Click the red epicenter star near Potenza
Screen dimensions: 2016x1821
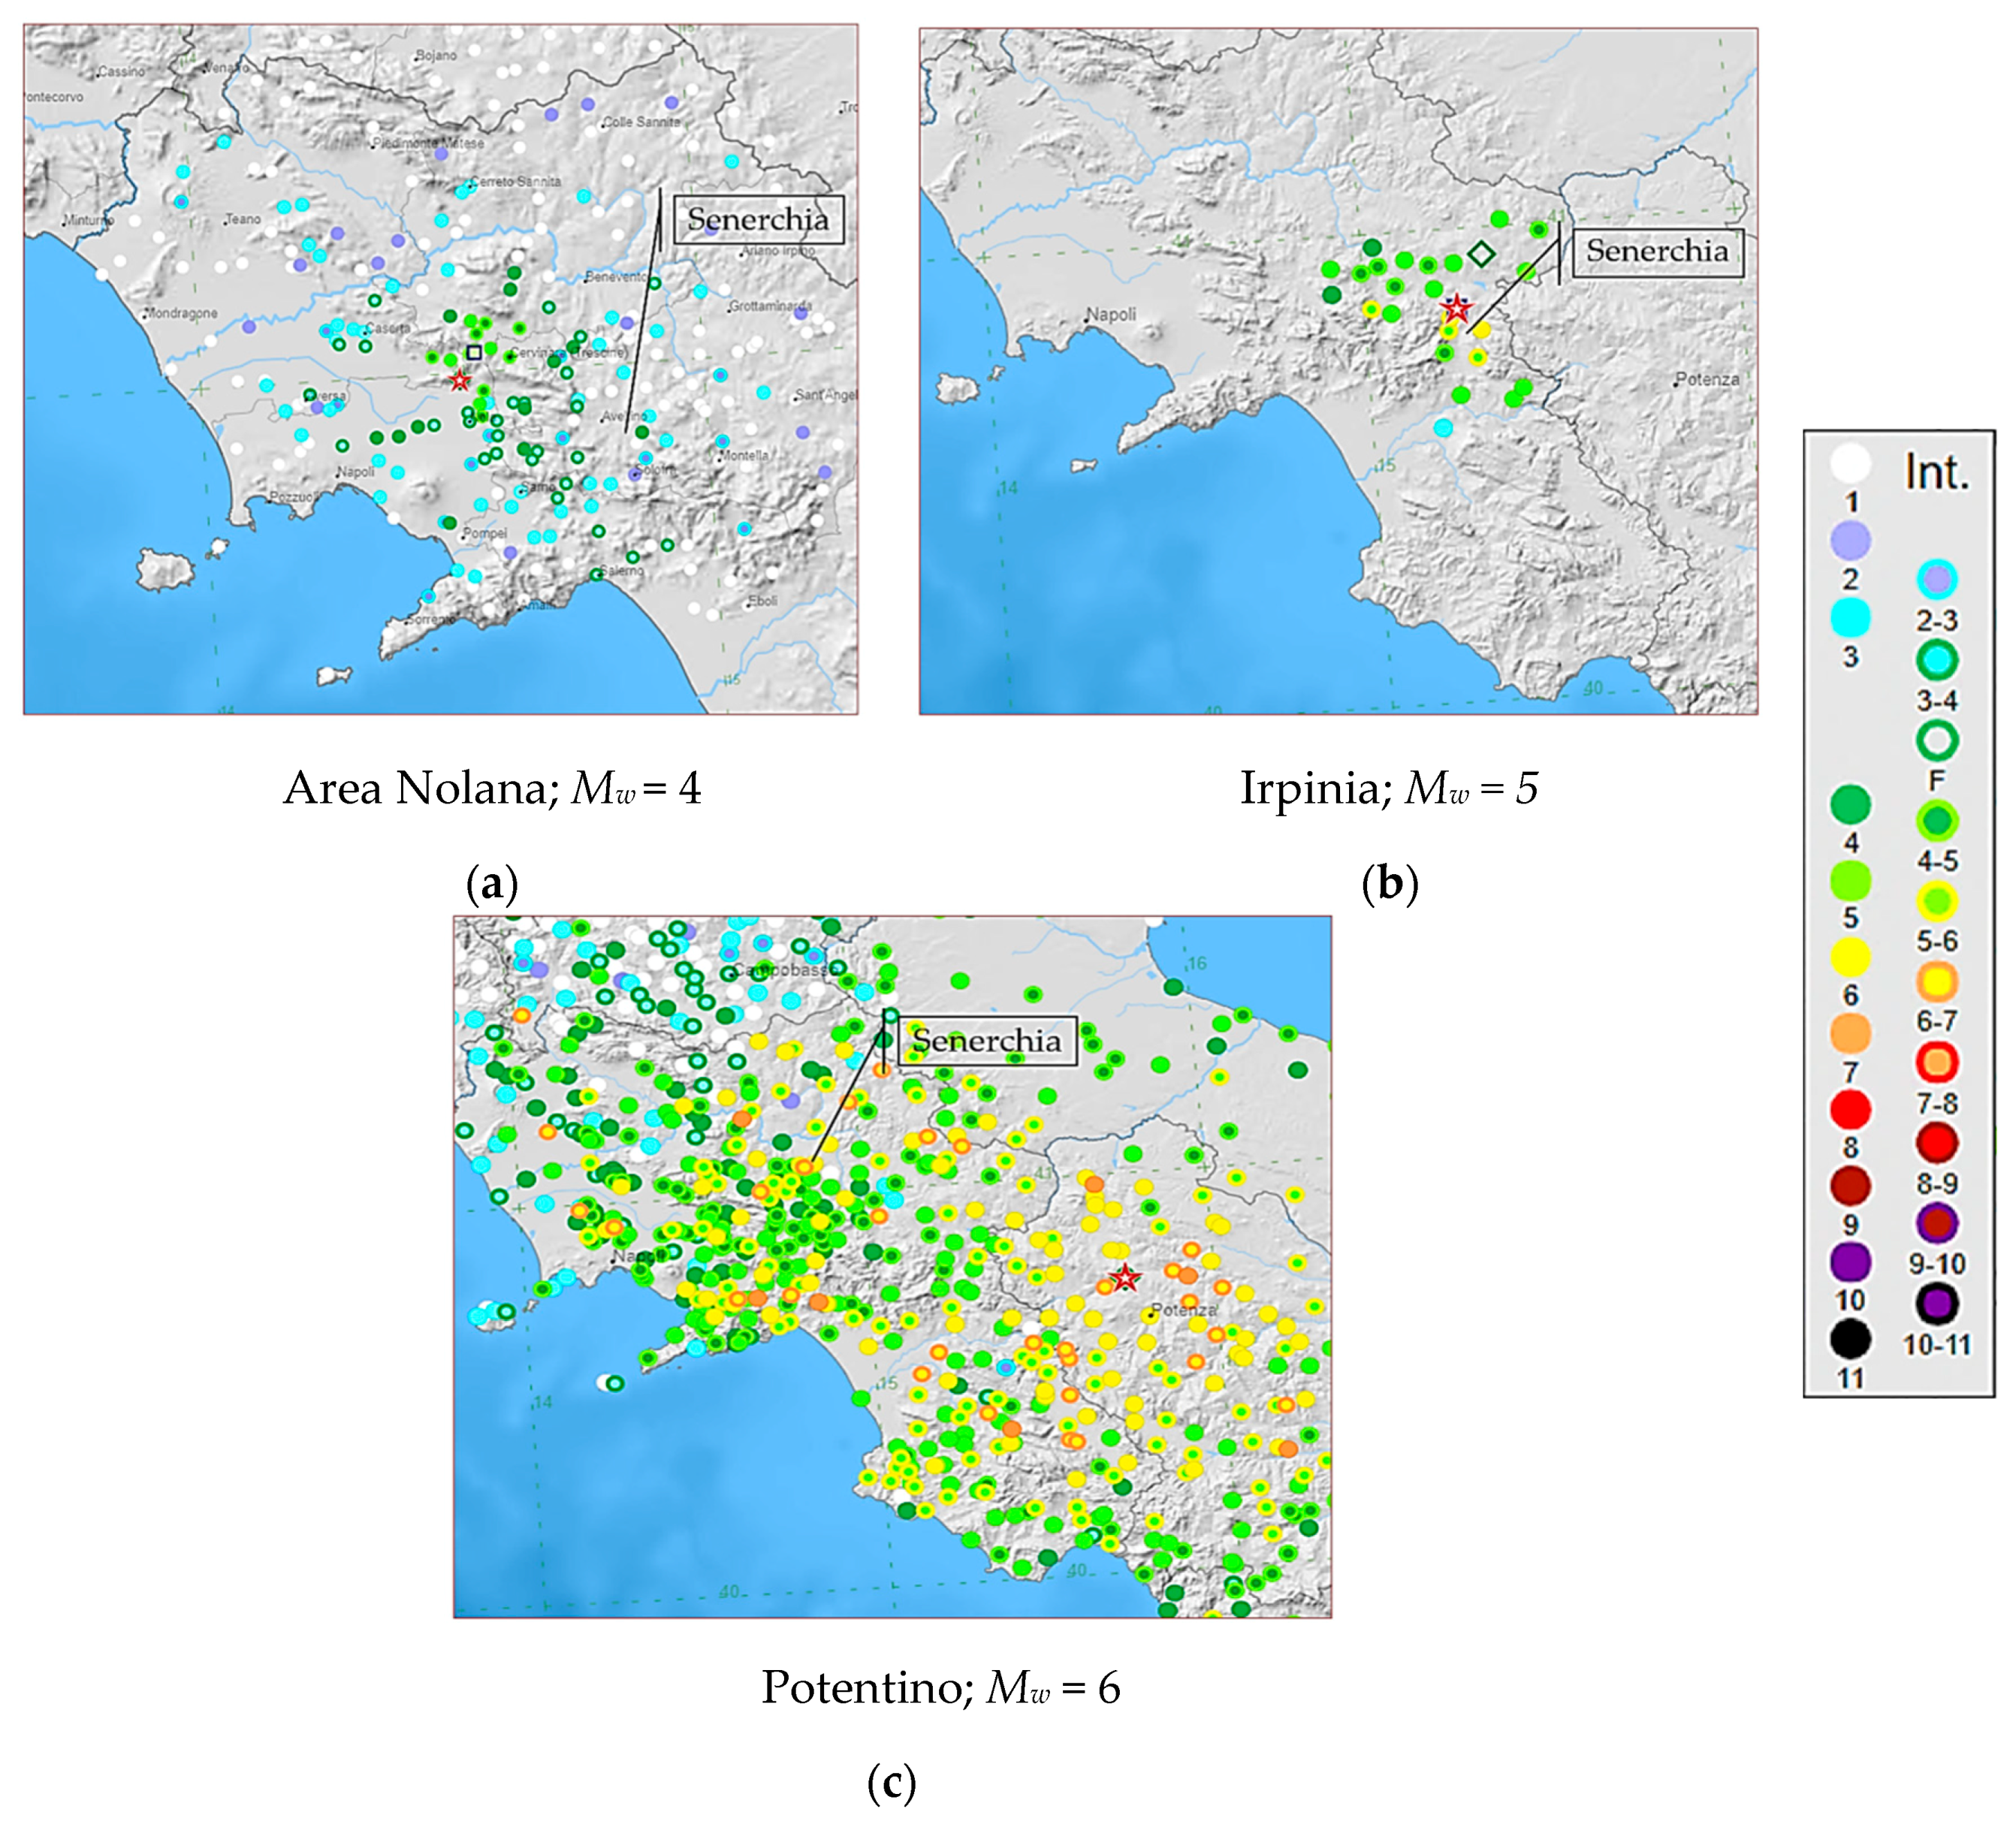tap(1126, 1278)
